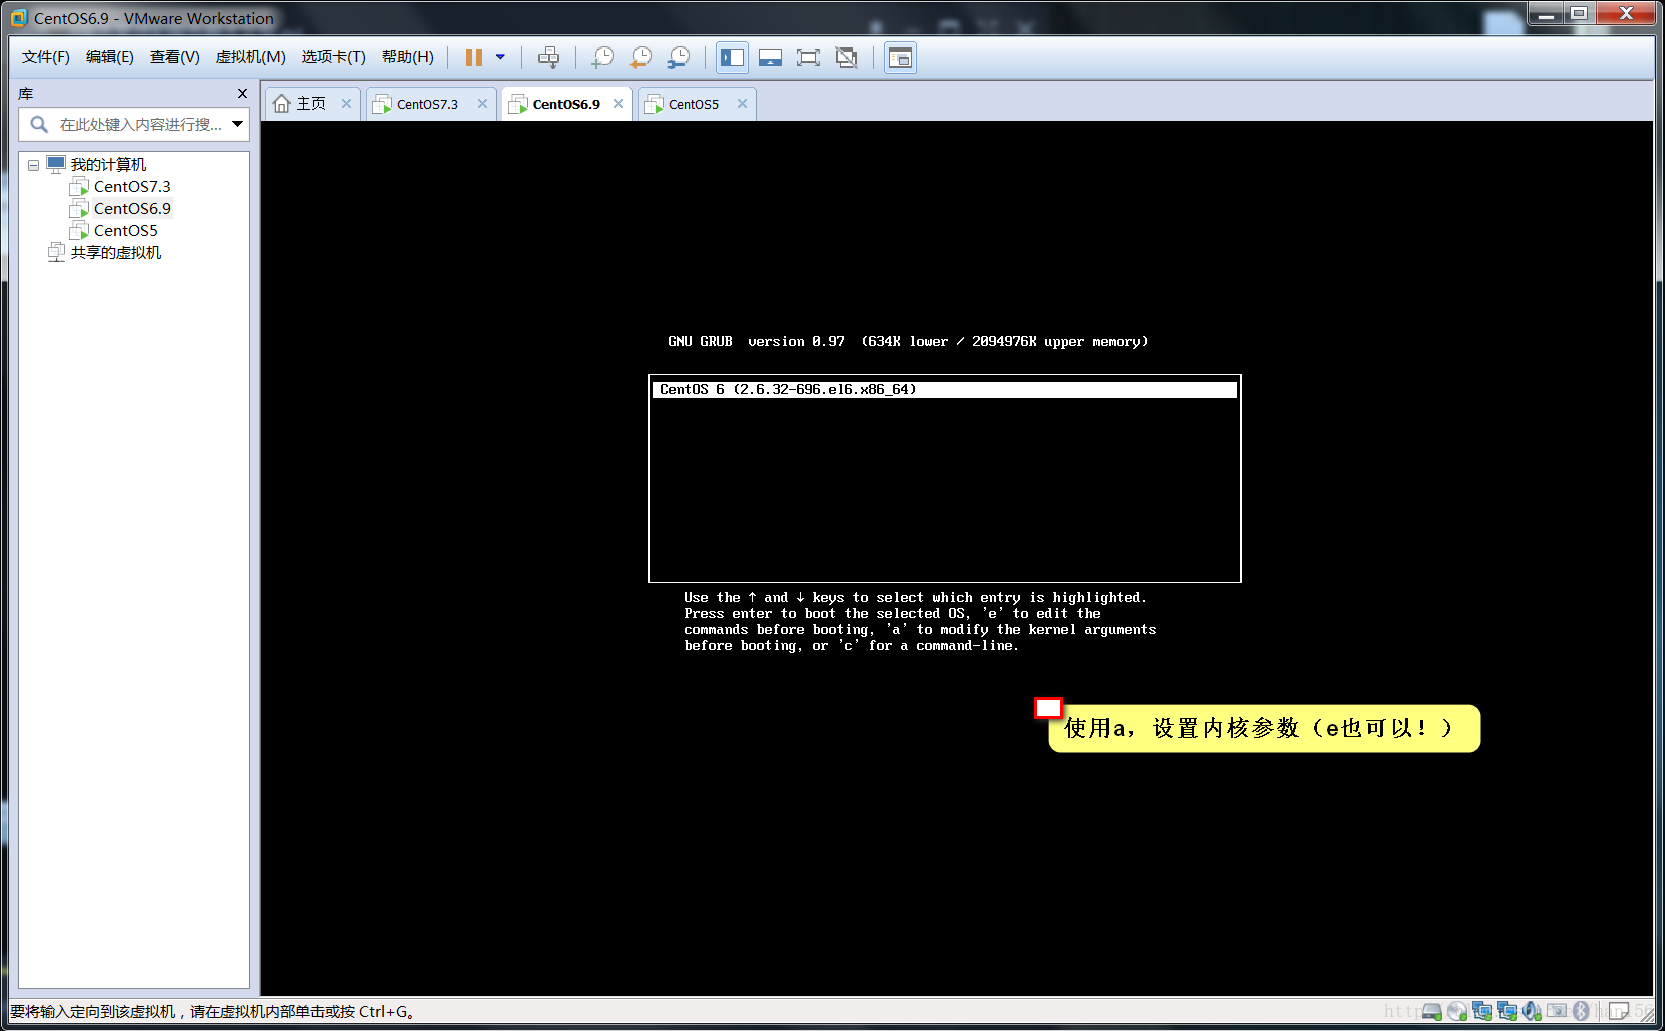Click the CD/DVD drive status icon
The height and width of the screenshot is (1031, 1665).
(1457, 1011)
